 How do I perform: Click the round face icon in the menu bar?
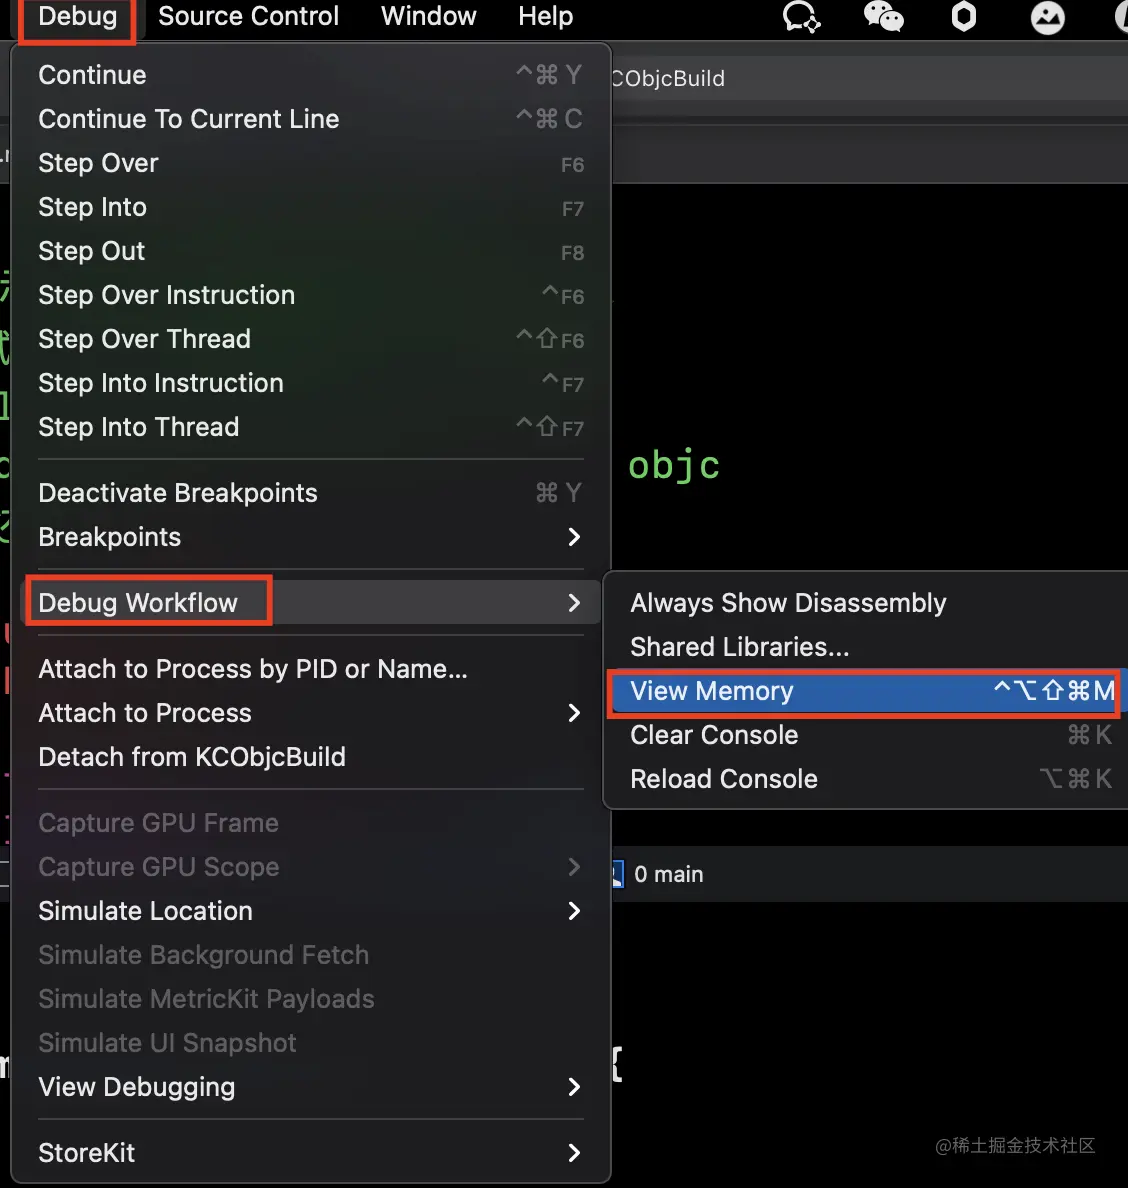(1048, 17)
